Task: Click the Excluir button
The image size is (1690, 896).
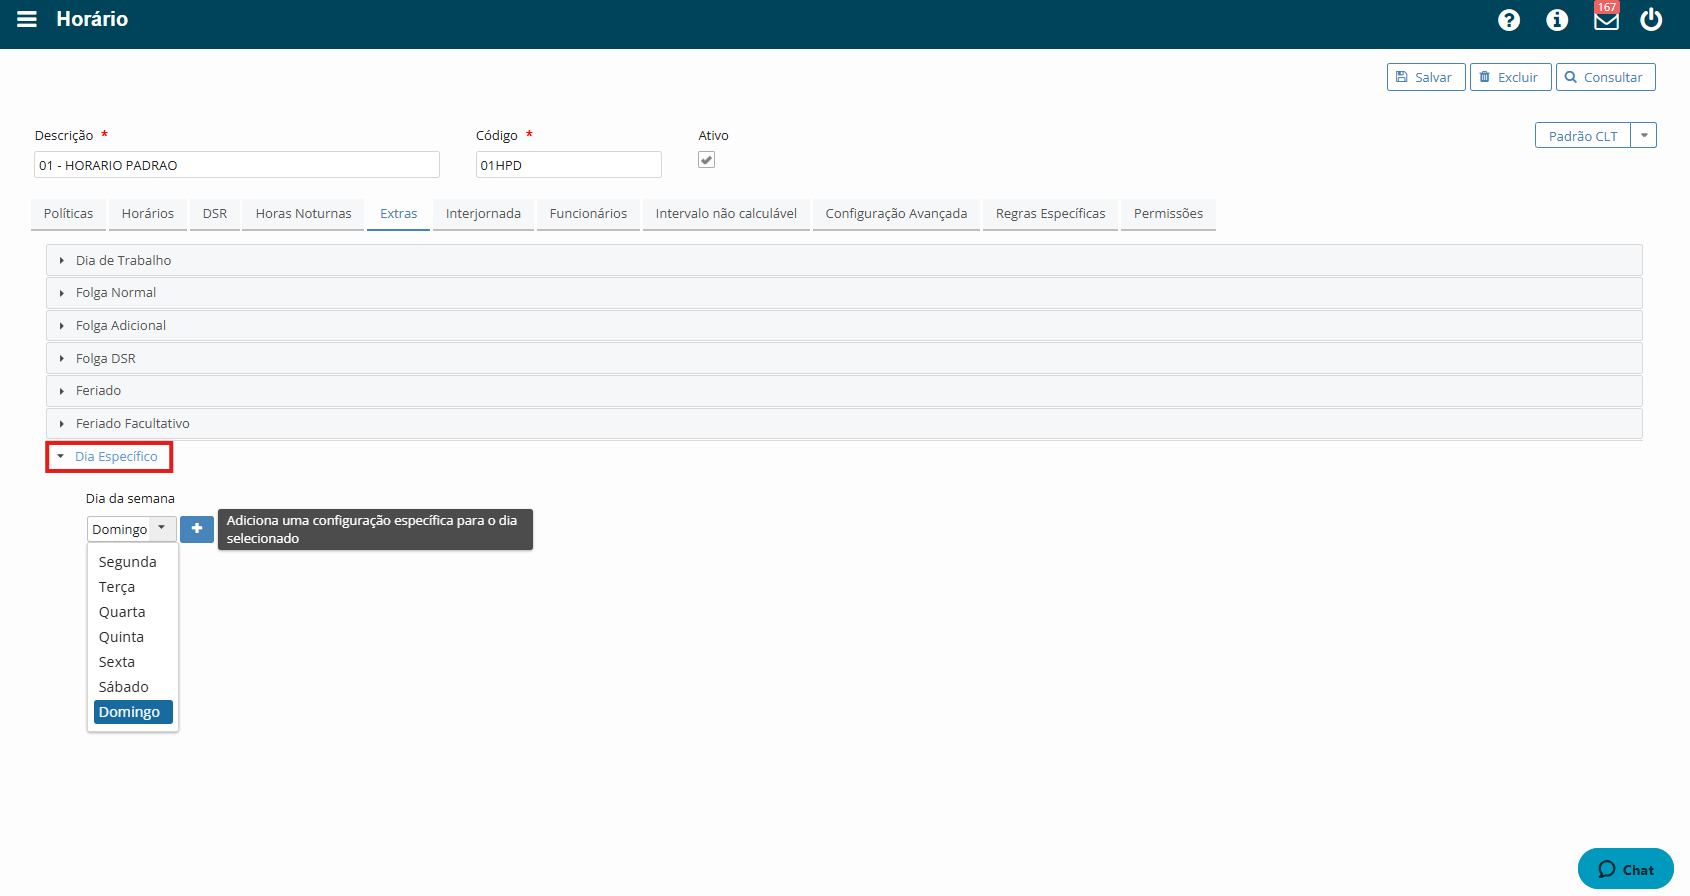Action: click(x=1511, y=77)
